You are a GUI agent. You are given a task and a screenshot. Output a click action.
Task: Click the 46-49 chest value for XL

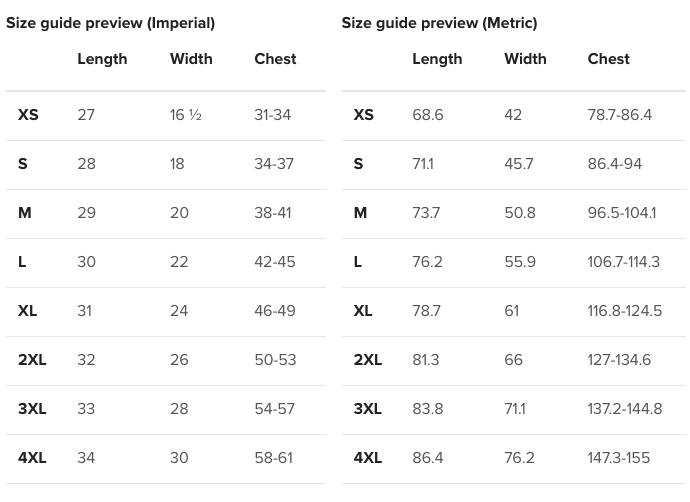point(274,311)
